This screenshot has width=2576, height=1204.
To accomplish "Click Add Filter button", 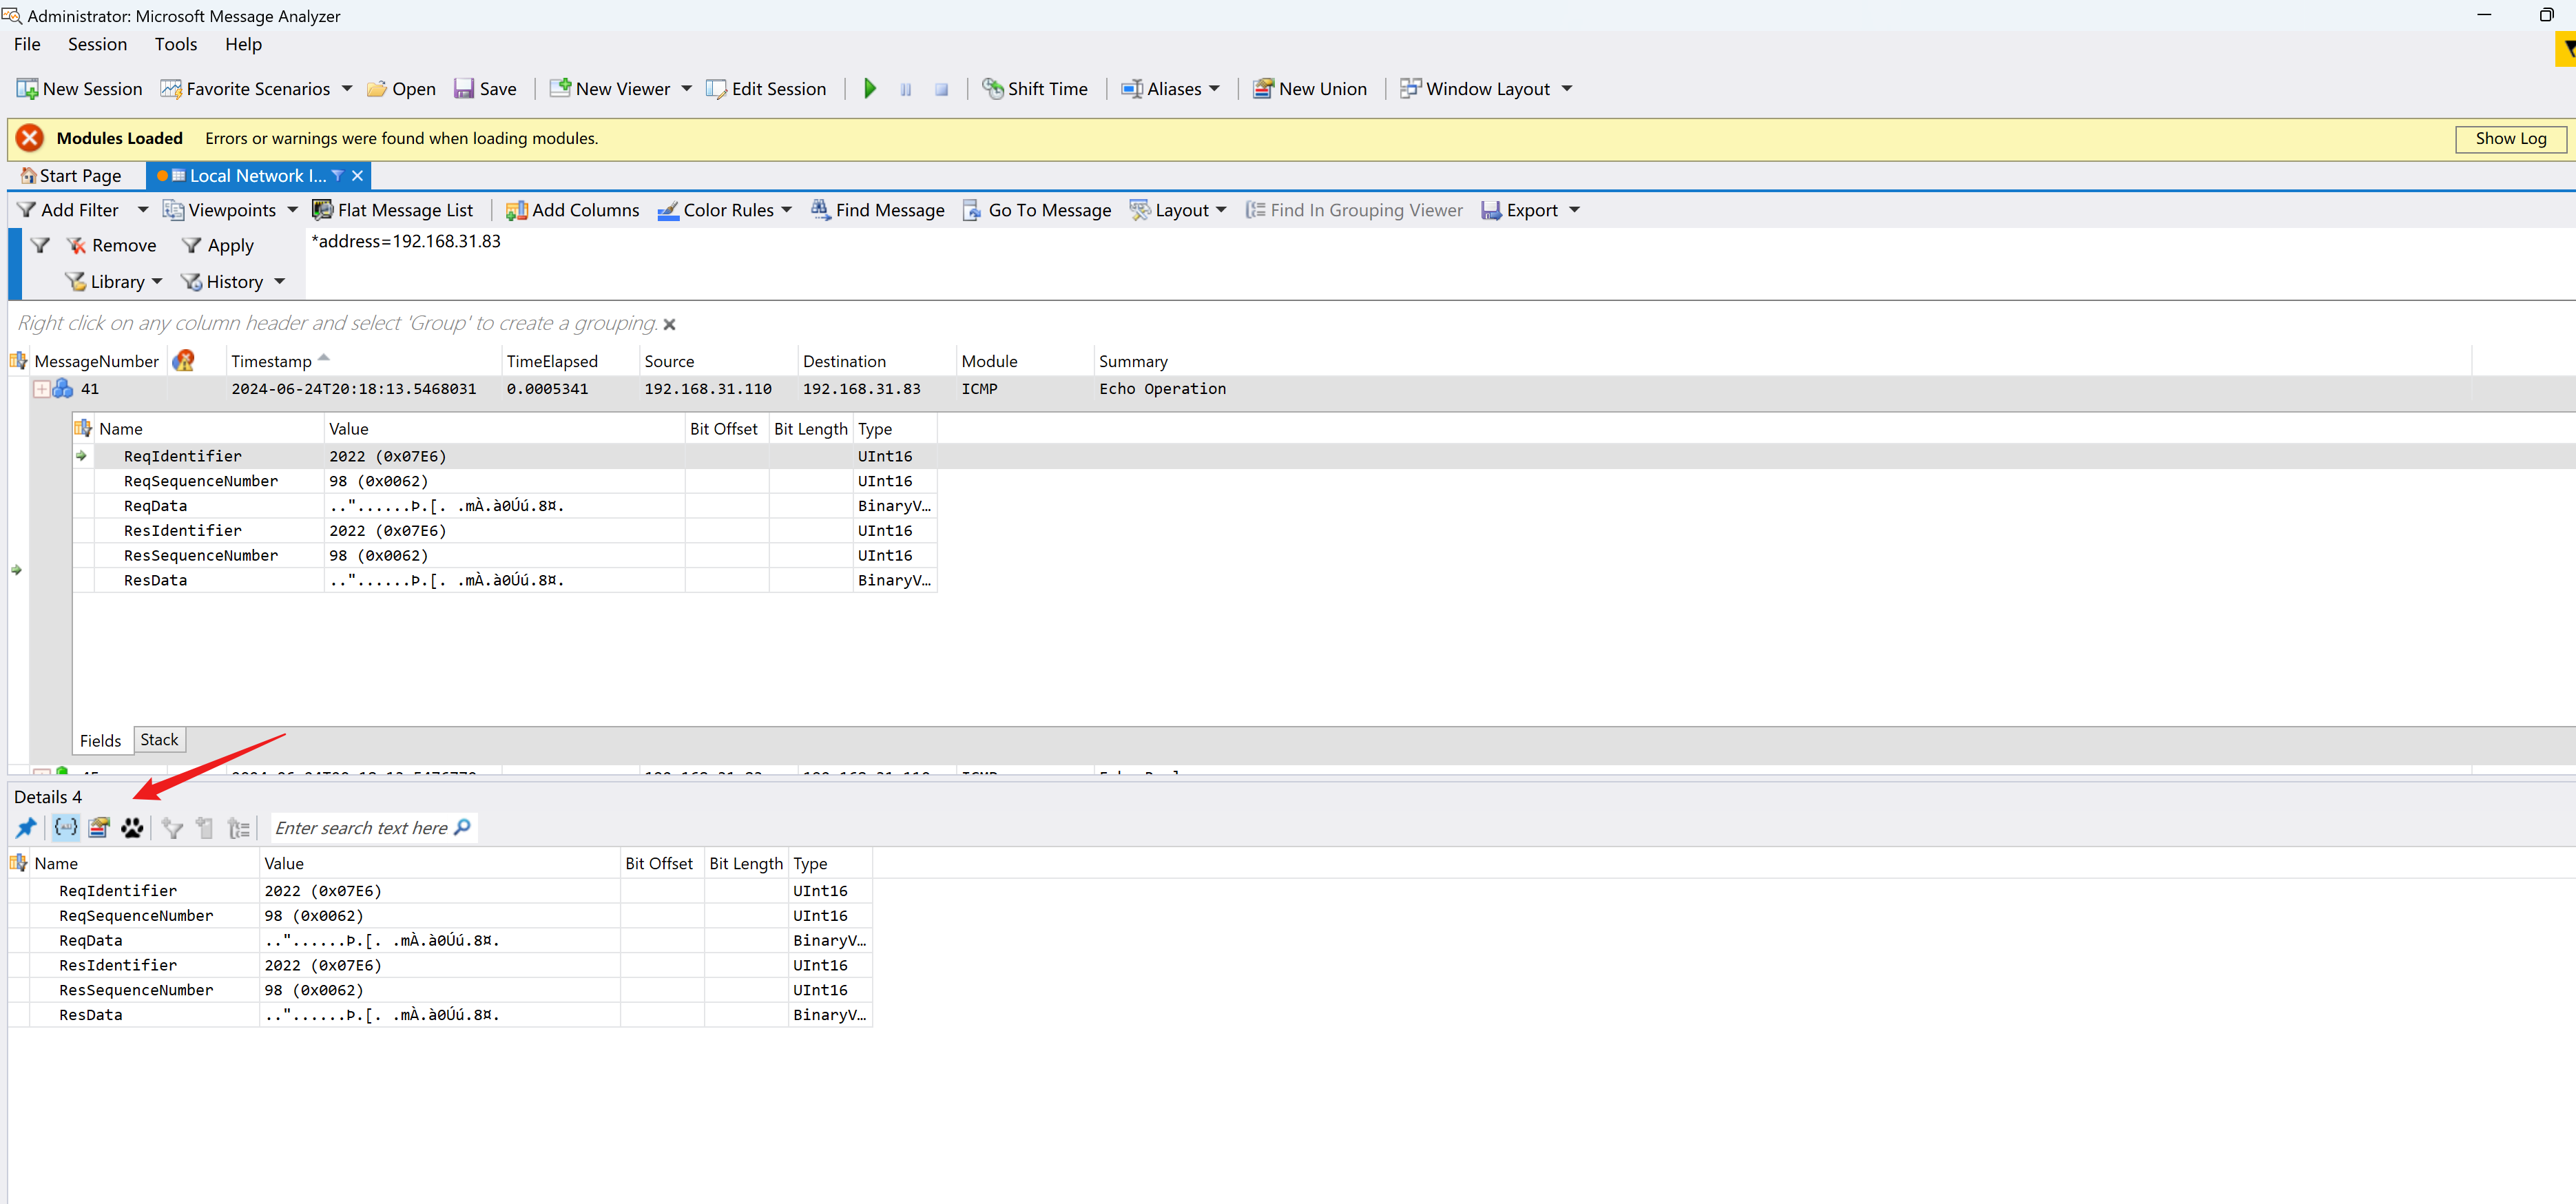I will (x=68, y=210).
